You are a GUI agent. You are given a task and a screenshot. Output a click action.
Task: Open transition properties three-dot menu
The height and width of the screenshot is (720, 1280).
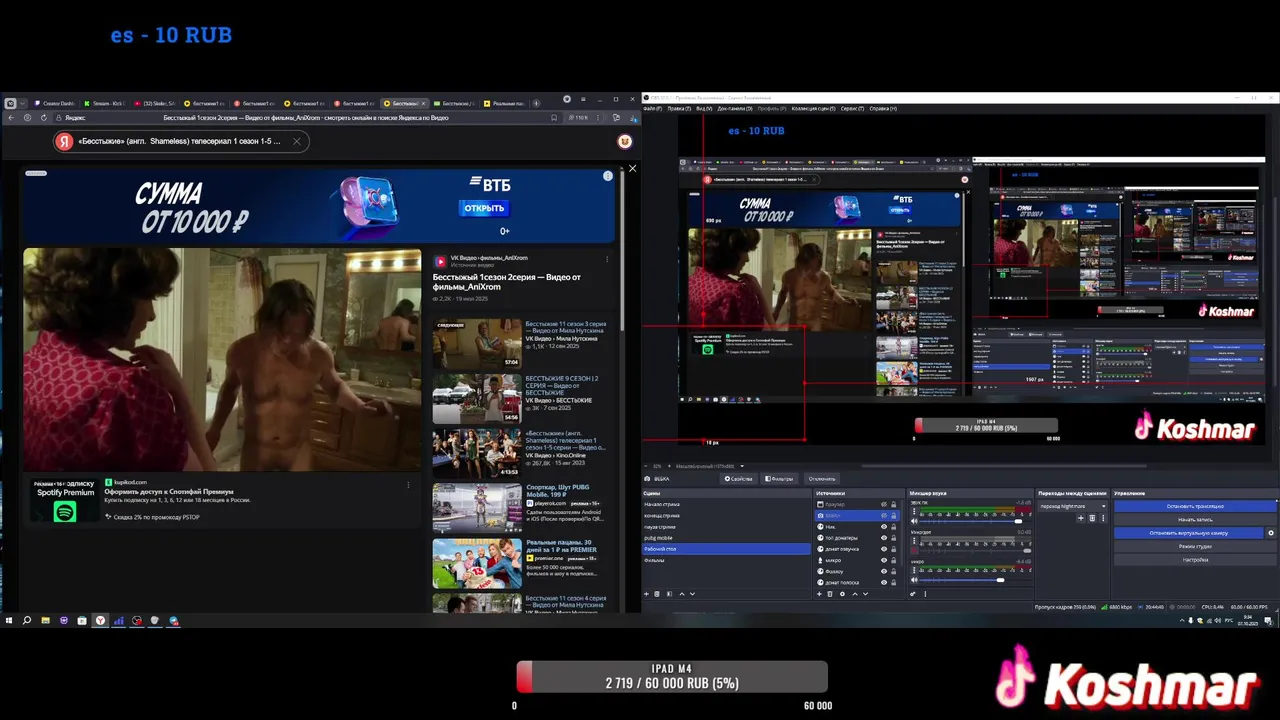(1103, 518)
